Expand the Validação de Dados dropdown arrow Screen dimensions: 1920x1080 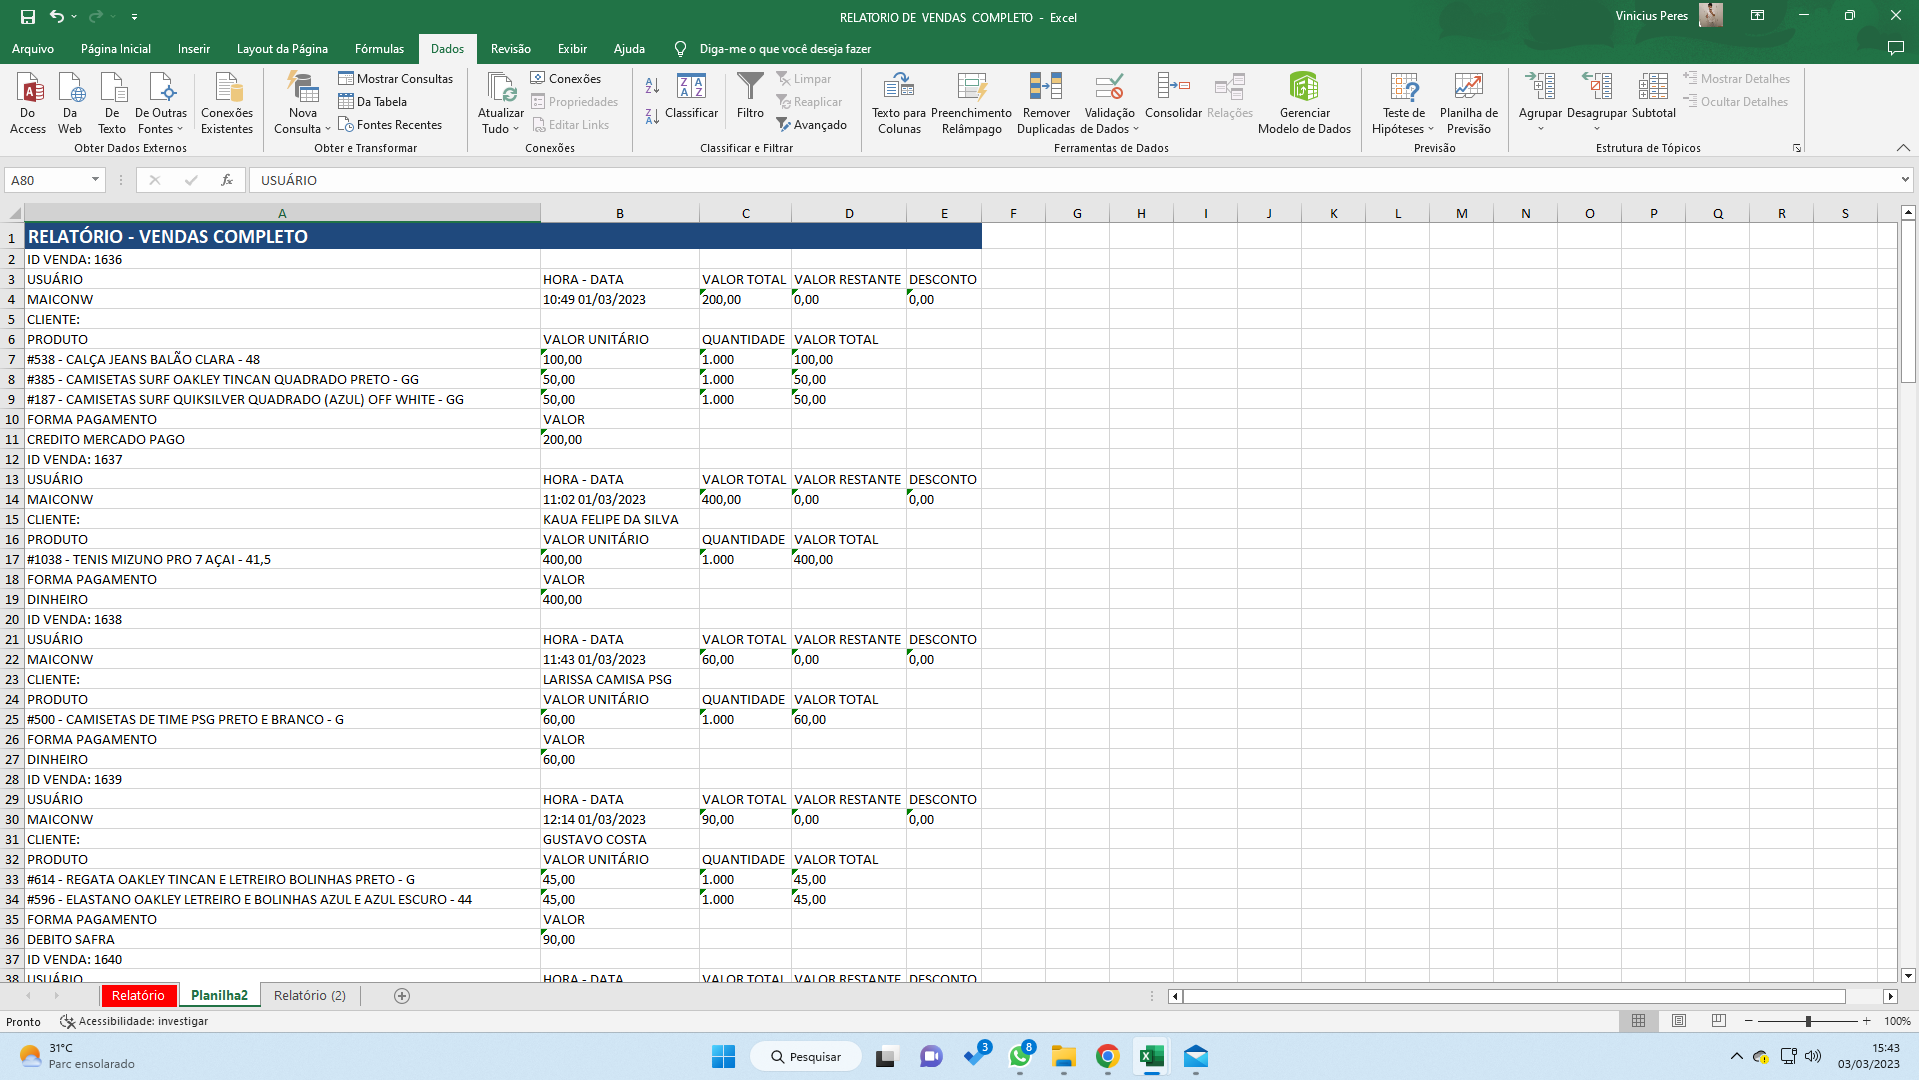[x=1136, y=129]
